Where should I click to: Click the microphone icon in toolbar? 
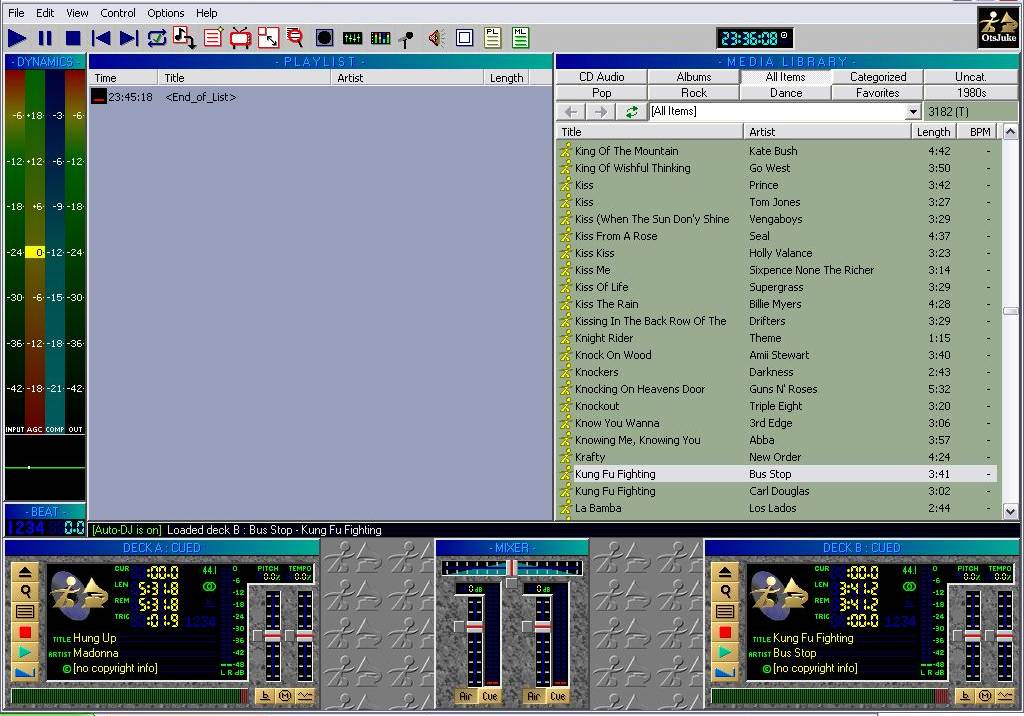coord(407,39)
